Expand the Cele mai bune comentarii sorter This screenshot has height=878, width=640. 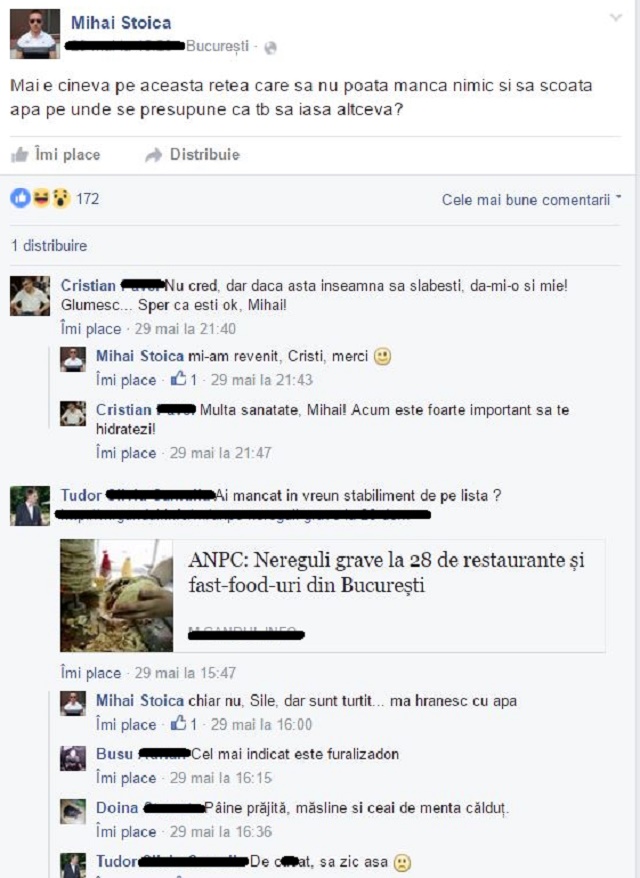point(531,200)
